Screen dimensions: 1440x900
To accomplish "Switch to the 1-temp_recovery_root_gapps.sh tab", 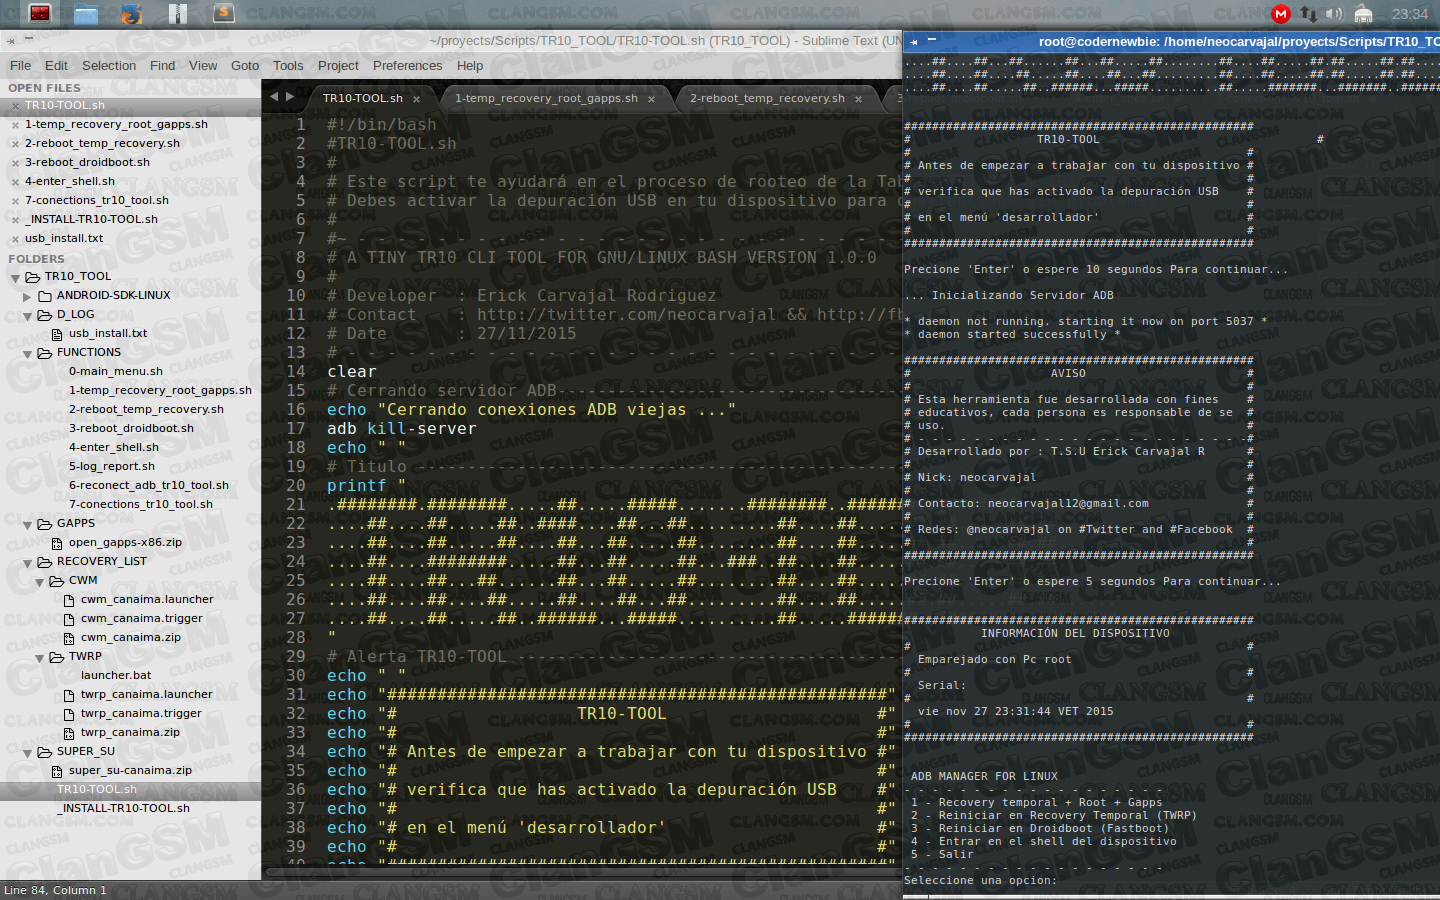I will (x=546, y=98).
